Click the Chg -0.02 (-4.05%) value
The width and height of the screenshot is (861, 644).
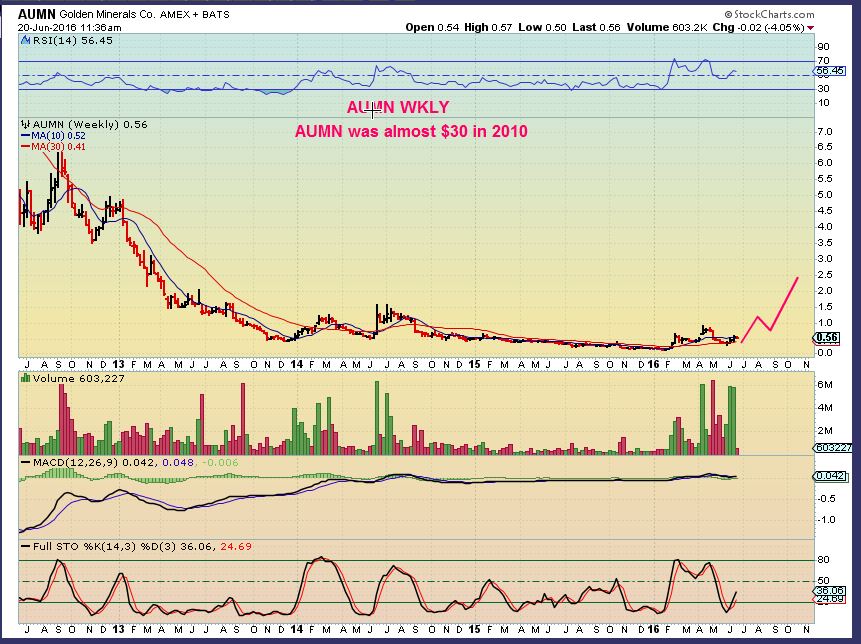click(x=758, y=27)
